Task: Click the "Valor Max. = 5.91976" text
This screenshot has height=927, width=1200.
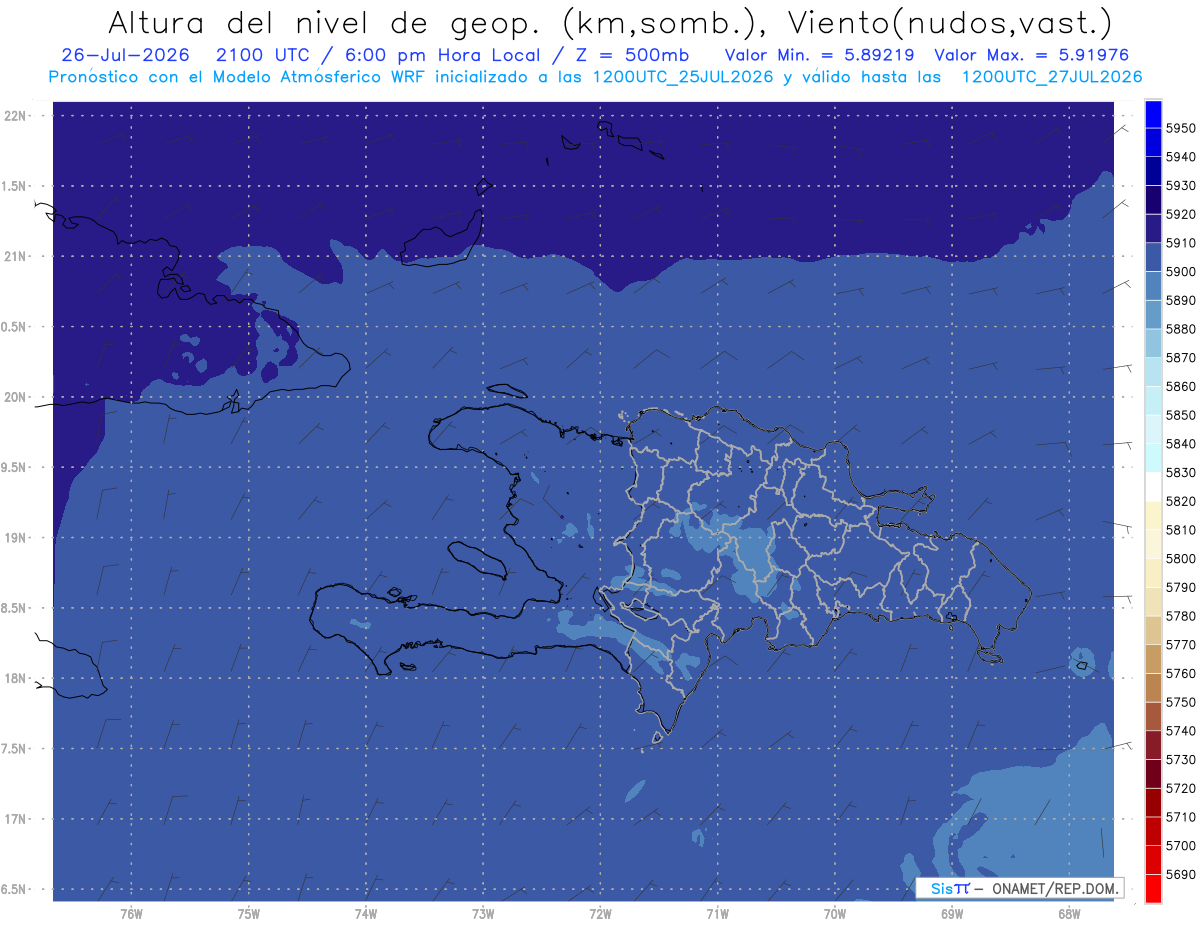Action: pos(1030,55)
